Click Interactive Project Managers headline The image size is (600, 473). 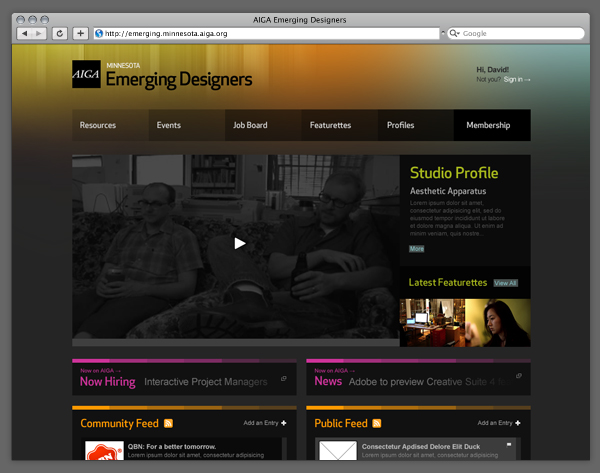pyautogui.click(x=205, y=382)
